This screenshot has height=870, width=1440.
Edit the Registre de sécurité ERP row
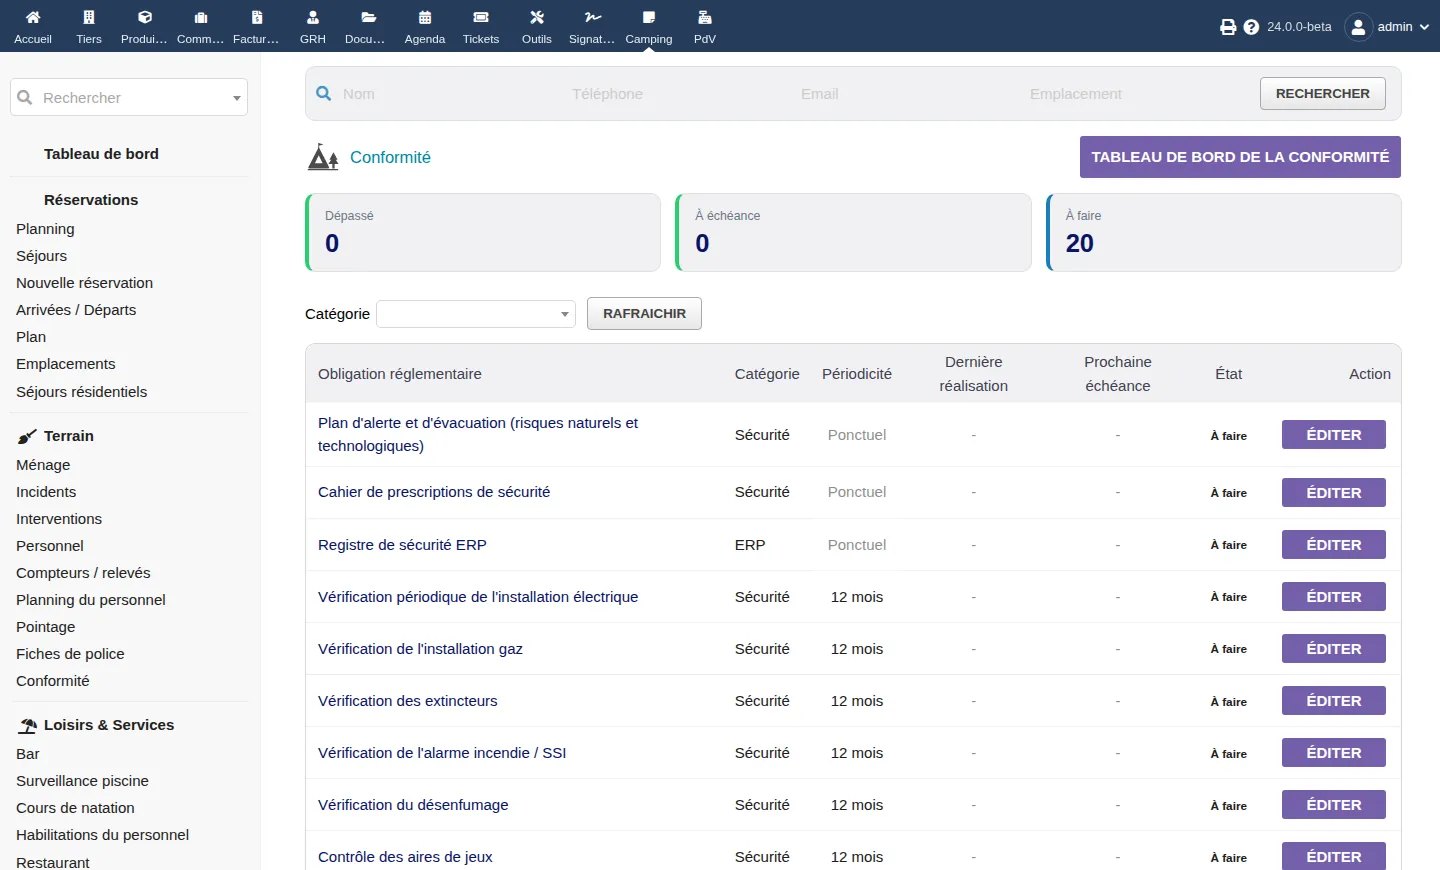click(x=1334, y=545)
